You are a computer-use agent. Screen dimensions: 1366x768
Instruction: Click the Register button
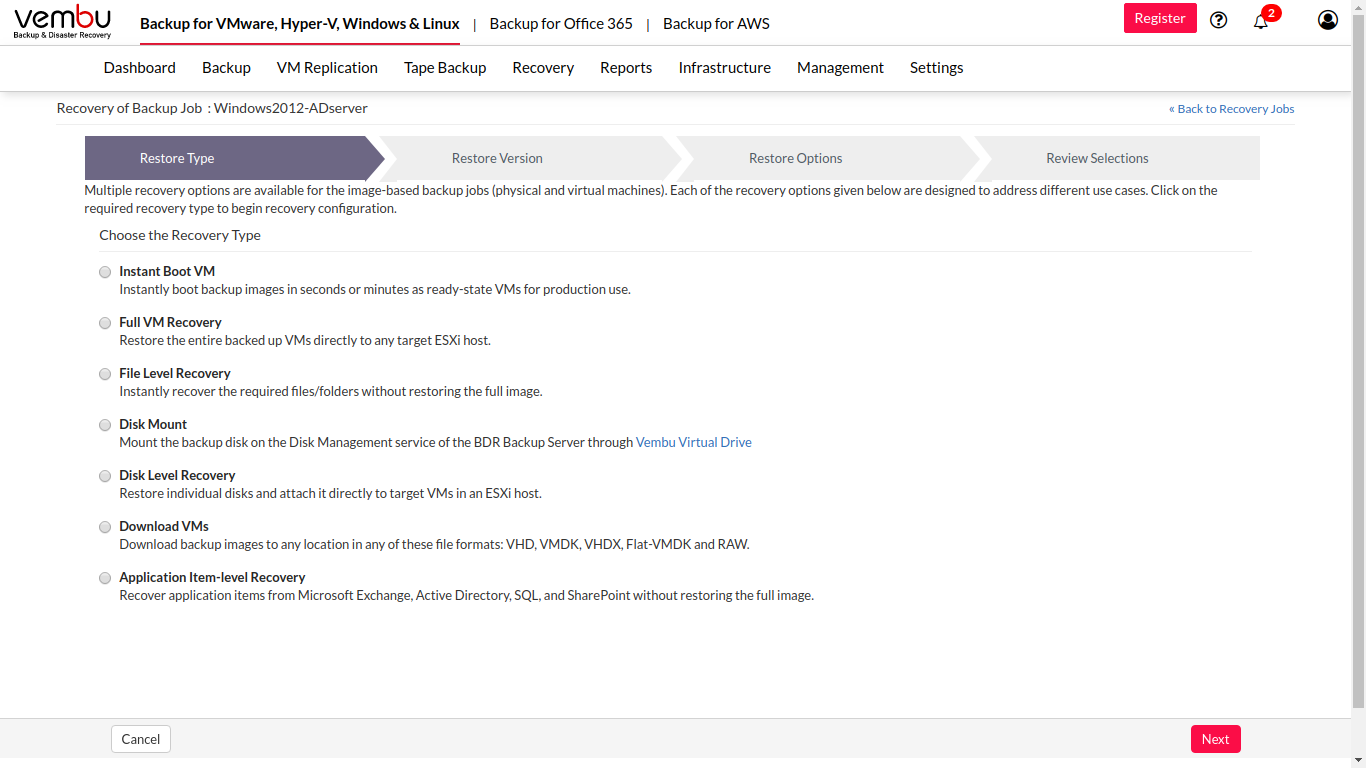(x=1160, y=18)
